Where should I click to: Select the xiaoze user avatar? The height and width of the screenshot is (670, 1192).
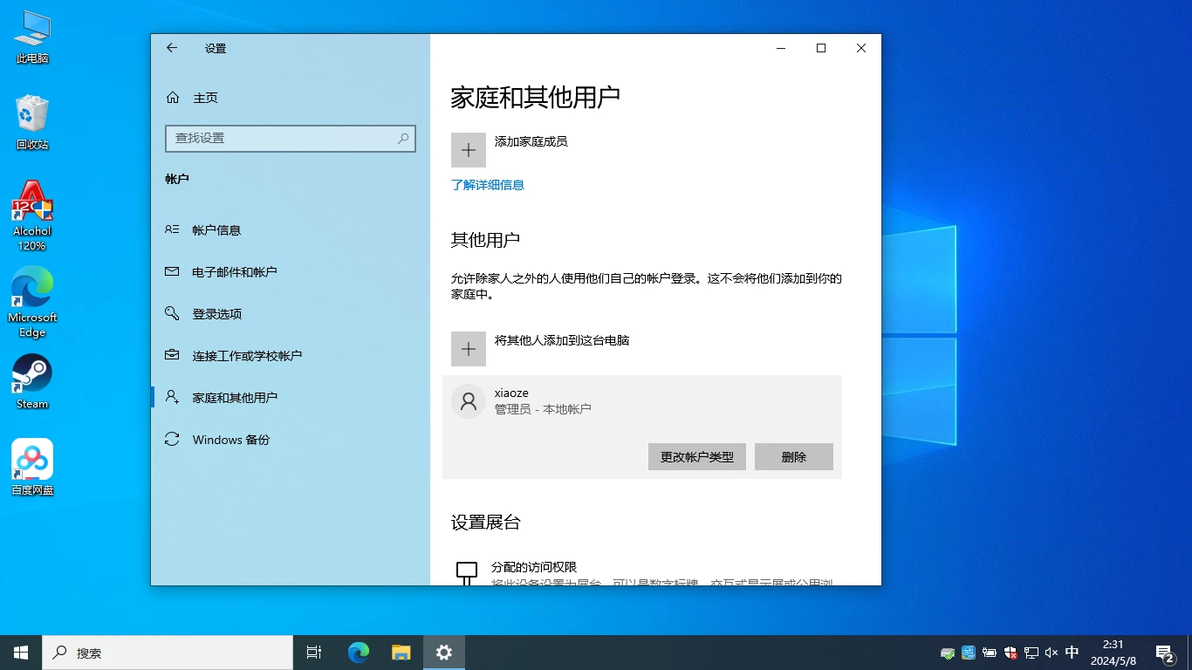tap(468, 401)
